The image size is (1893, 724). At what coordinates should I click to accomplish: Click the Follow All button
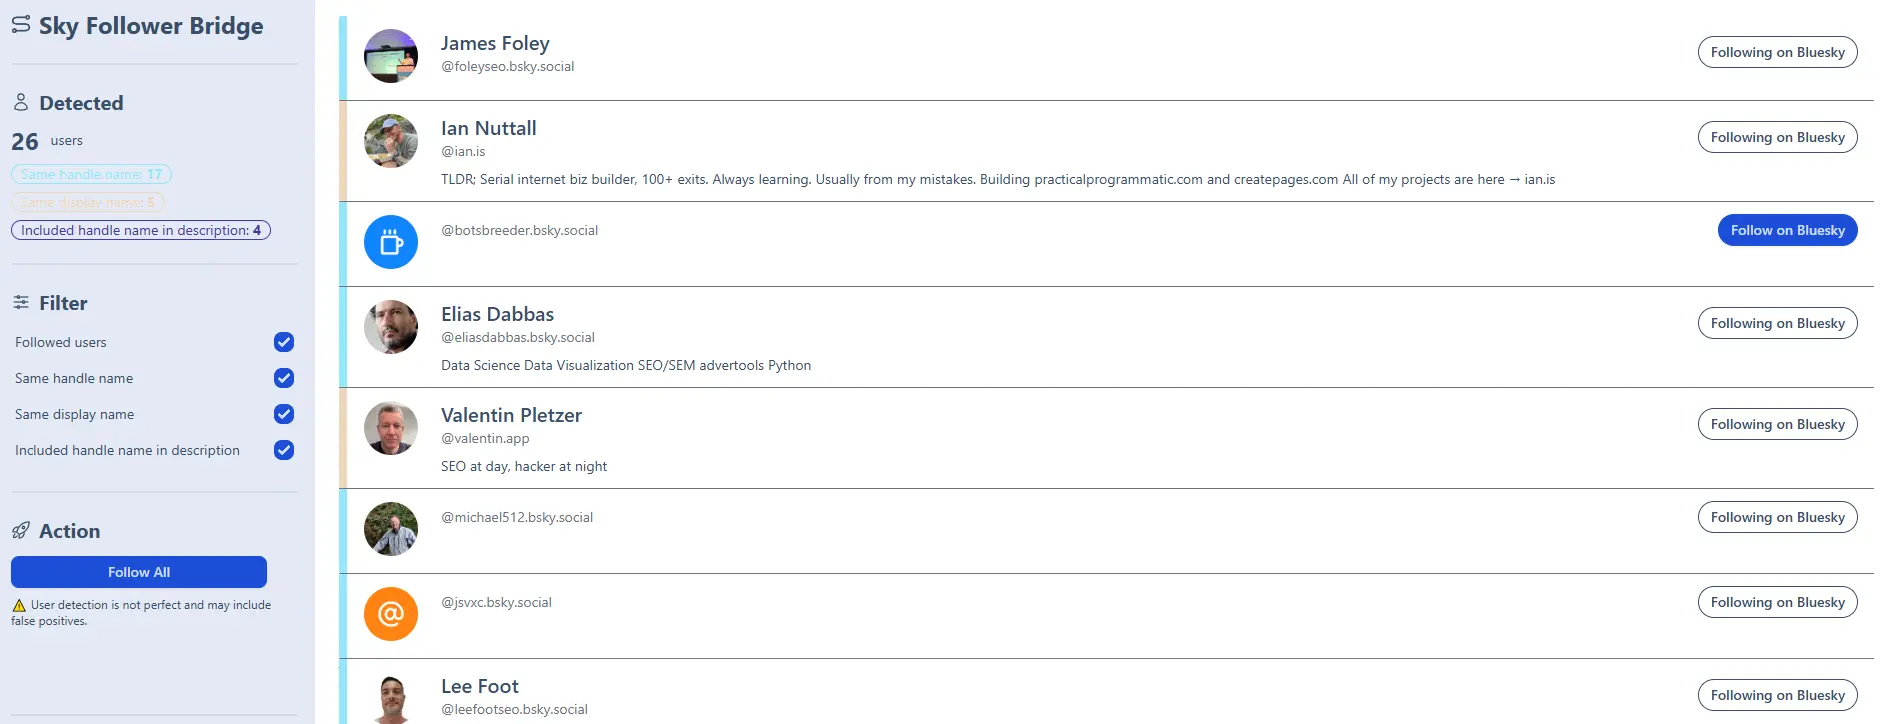click(139, 572)
